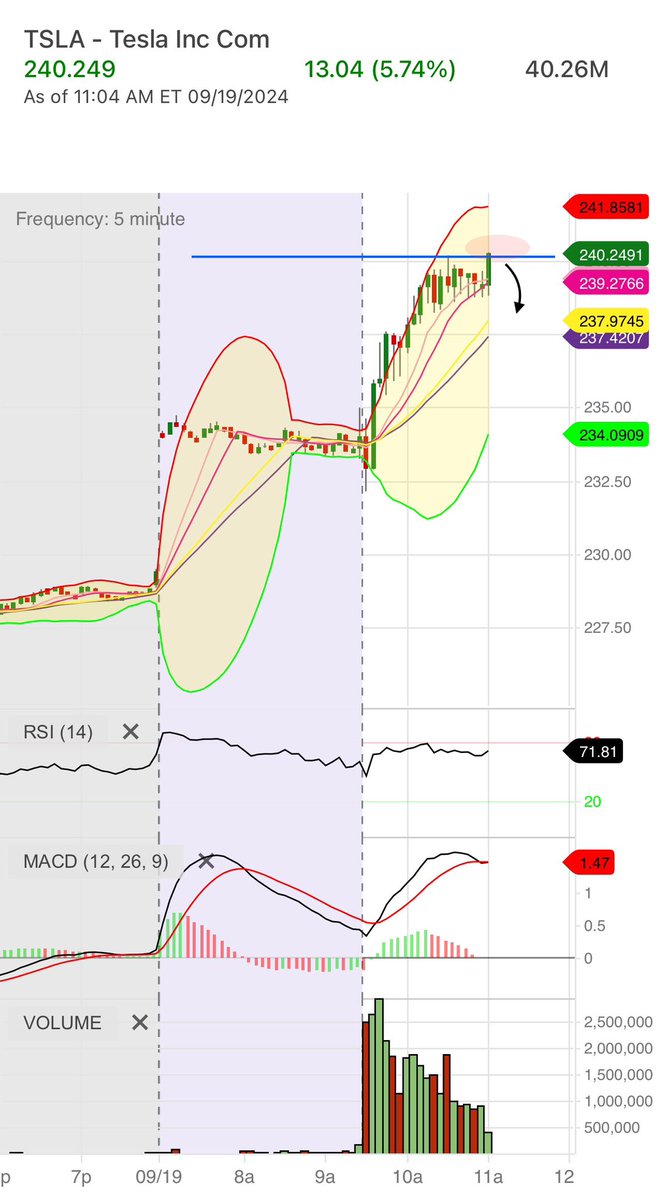668x1200 pixels.
Task: Tap the 09/19 date axis label
Action: 157,1177
